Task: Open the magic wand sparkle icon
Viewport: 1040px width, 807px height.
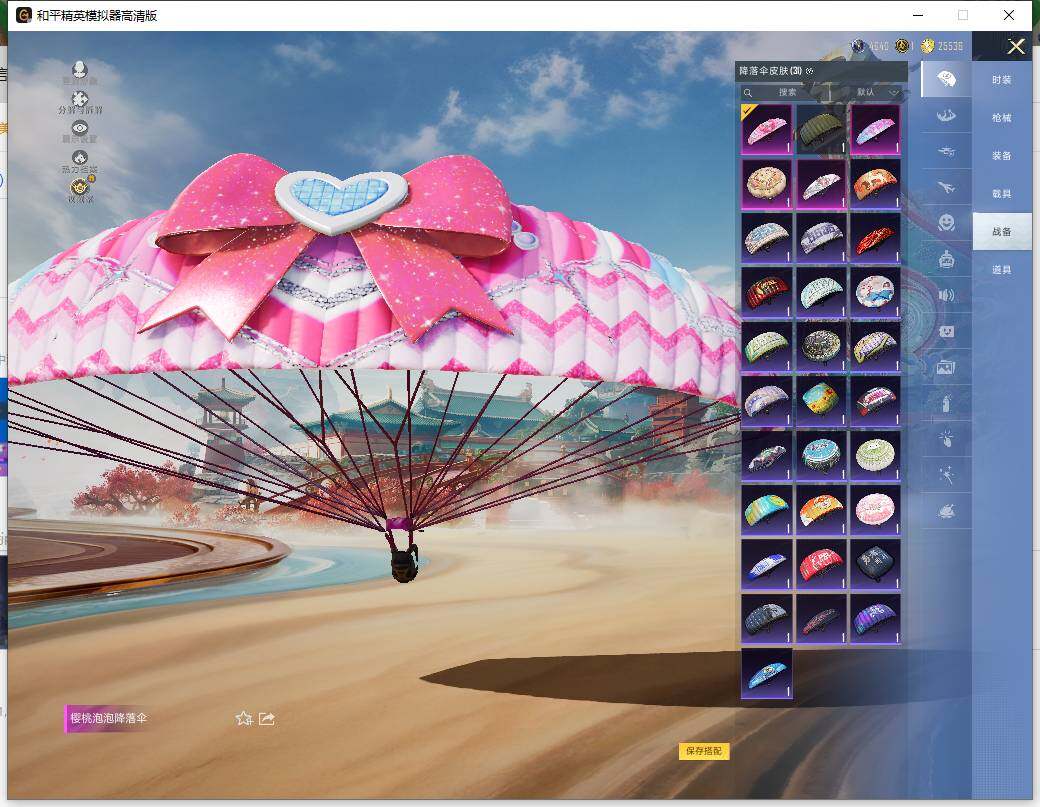Action: click(x=946, y=475)
